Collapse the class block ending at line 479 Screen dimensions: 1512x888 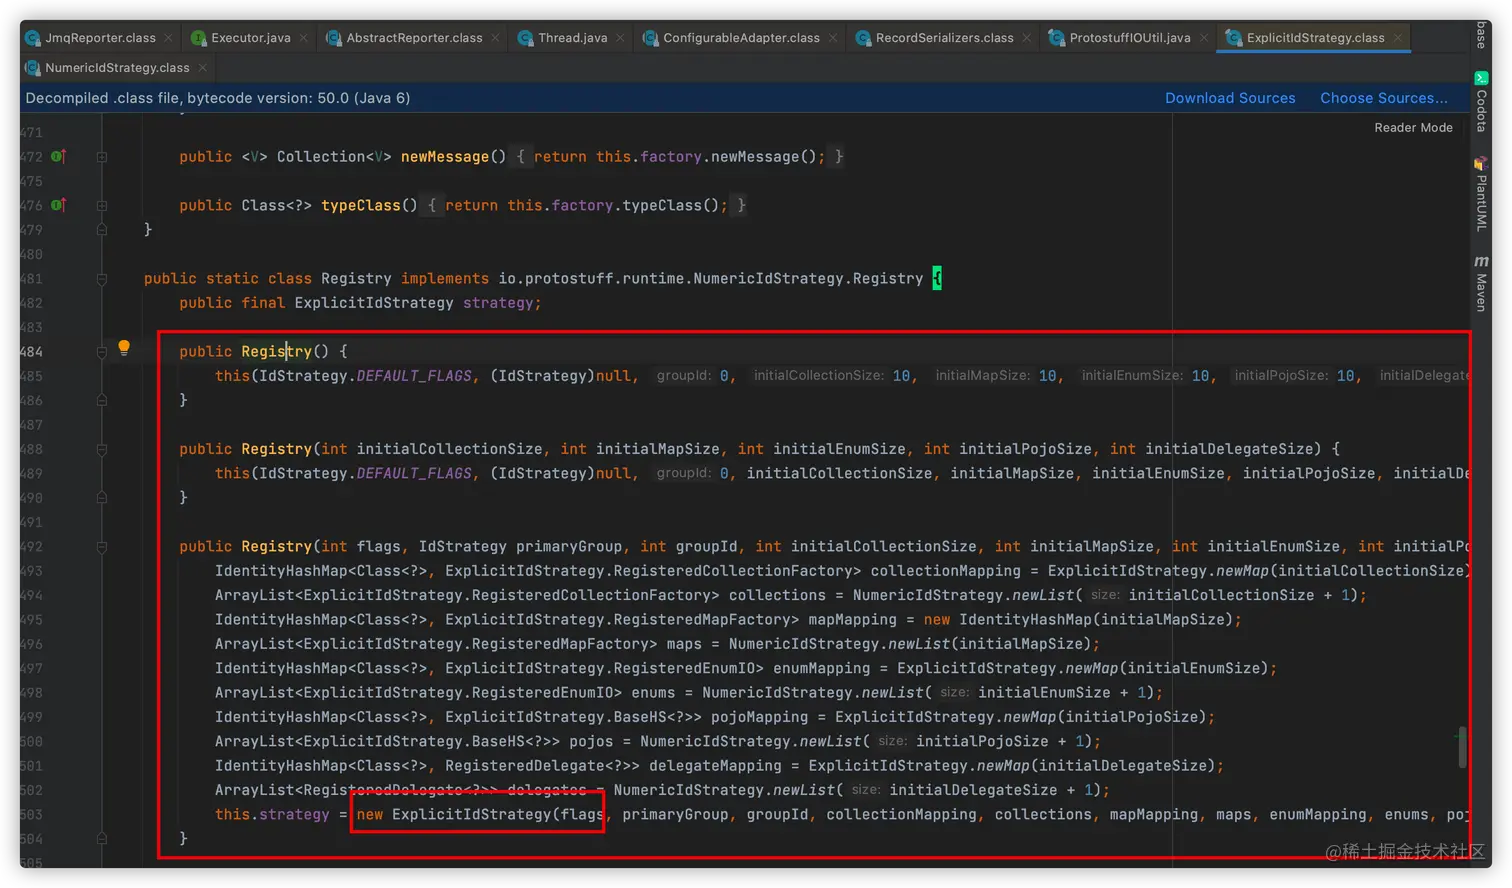coord(102,230)
